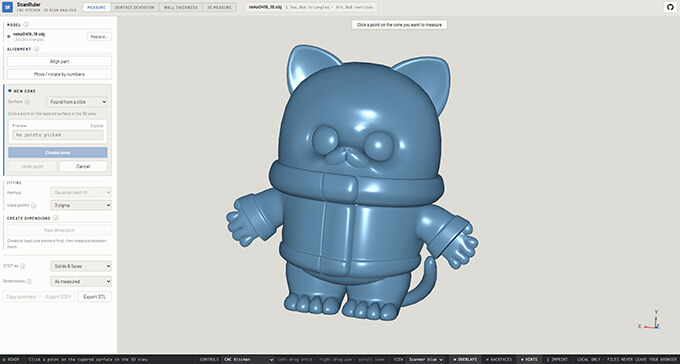680x364 pixels.
Task: Click the model file name in header
Action: pos(265,7)
